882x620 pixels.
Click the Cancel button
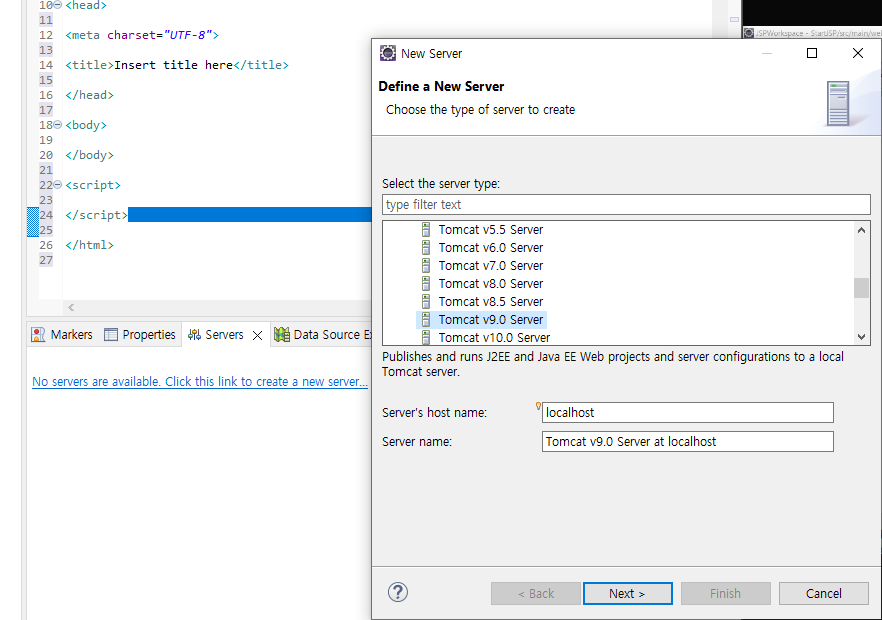click(x=824, y=594)
